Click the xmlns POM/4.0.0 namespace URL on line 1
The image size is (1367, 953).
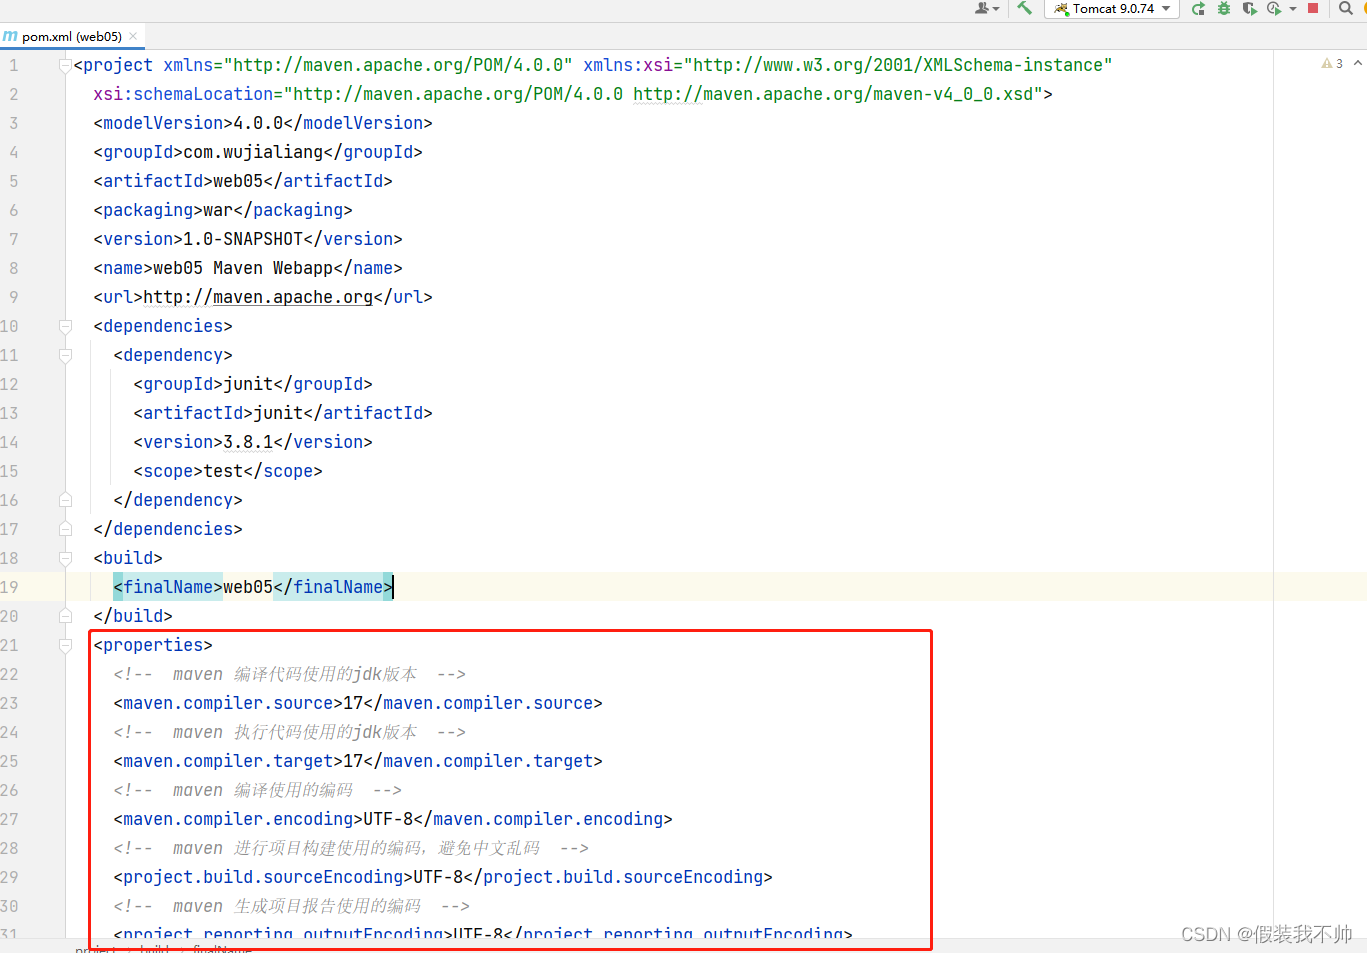398,65
